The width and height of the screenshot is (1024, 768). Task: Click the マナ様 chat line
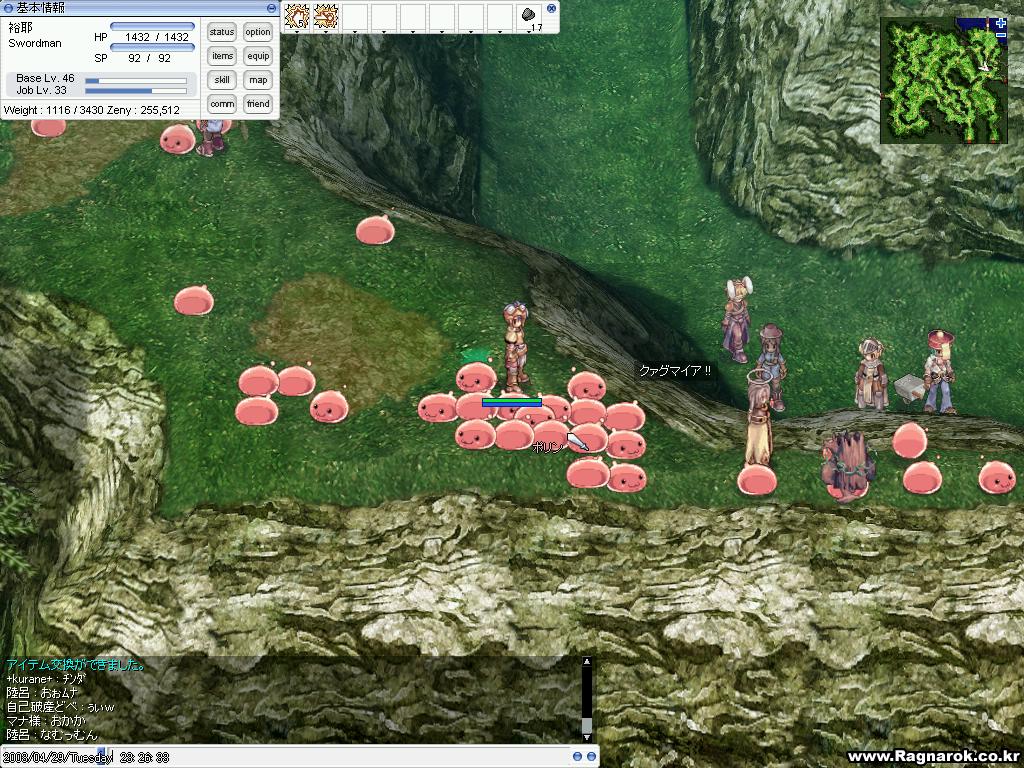coord(46,721)
